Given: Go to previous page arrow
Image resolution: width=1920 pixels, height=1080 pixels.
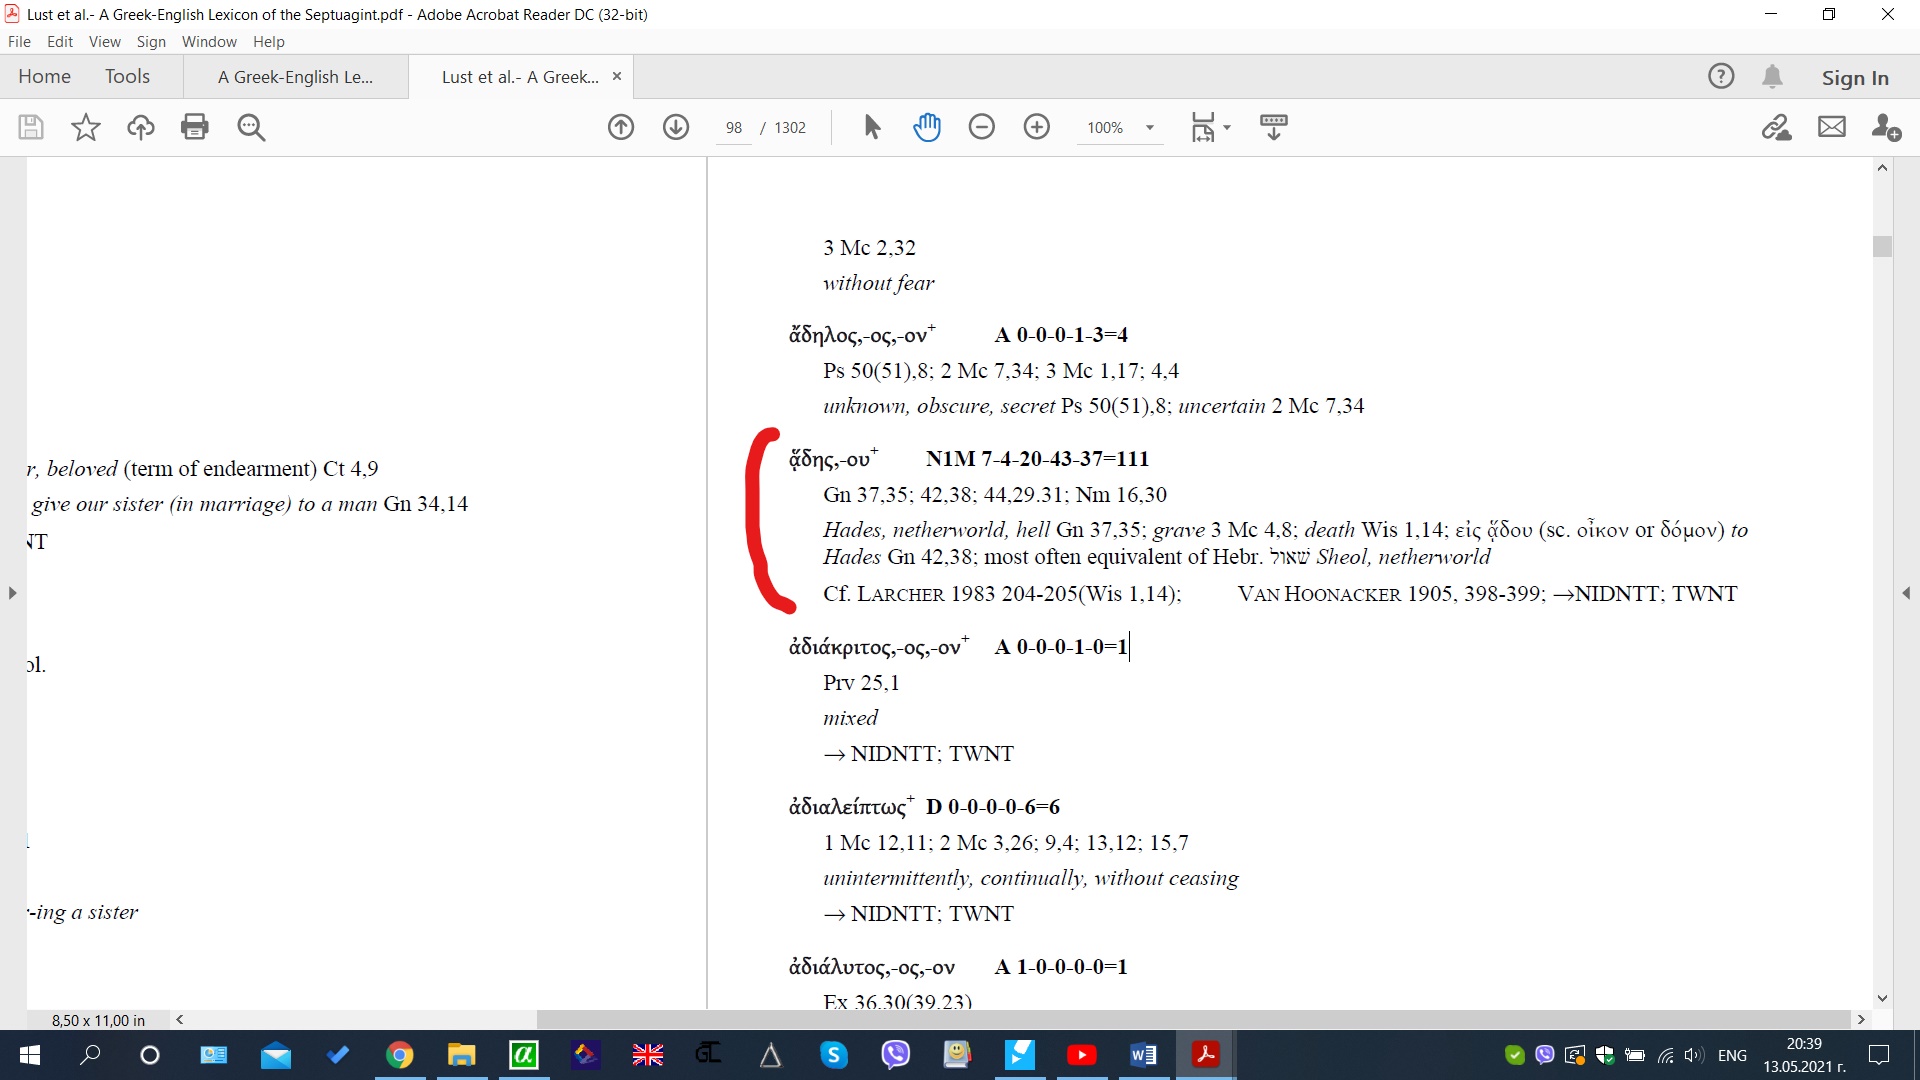Looking at the screenshot, I should (x=621, y=127).
